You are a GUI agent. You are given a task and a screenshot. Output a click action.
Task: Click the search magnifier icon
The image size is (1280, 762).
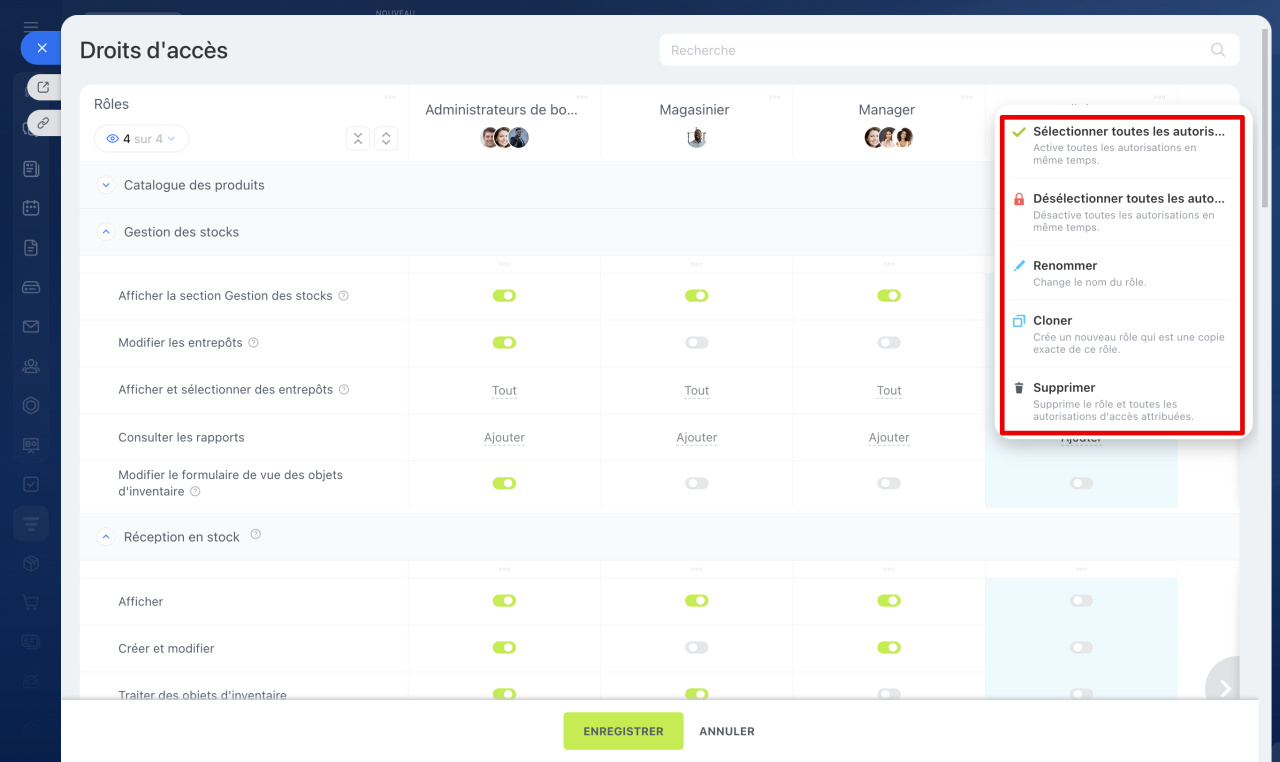point(1217,50)
